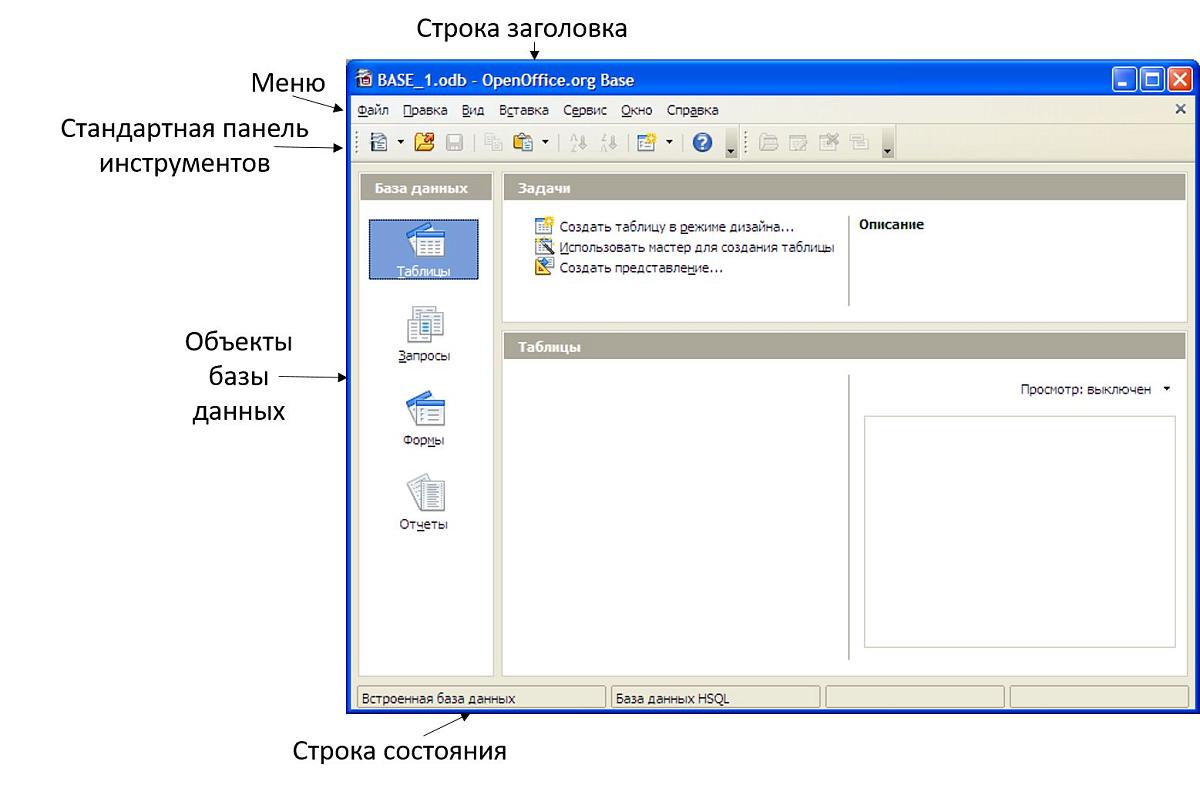Click the New form toolbar icon
Image resolution: width=1200 pixels, height=785 pixels.
pos(646,143)
